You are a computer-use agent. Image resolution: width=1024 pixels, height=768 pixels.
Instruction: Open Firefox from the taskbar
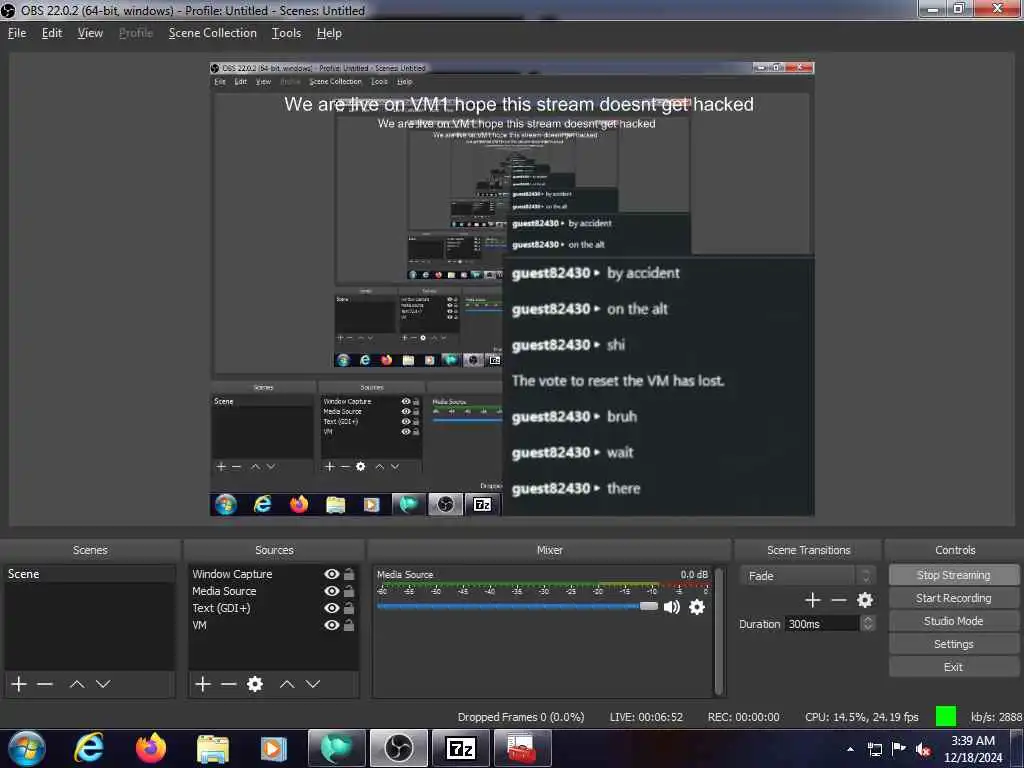[151, 748]
